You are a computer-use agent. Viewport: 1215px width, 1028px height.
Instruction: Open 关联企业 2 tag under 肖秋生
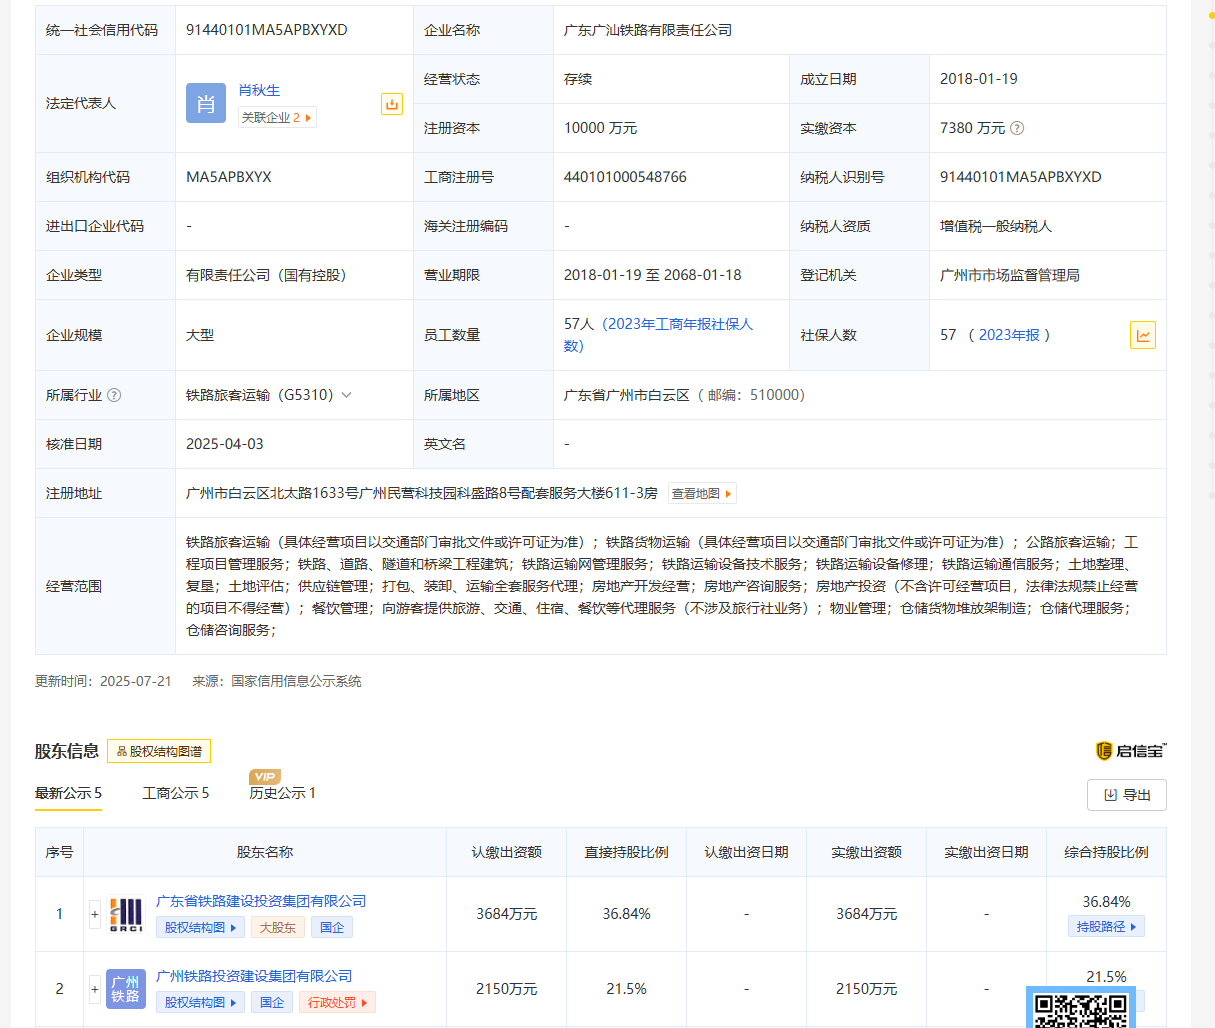[277, 117]
